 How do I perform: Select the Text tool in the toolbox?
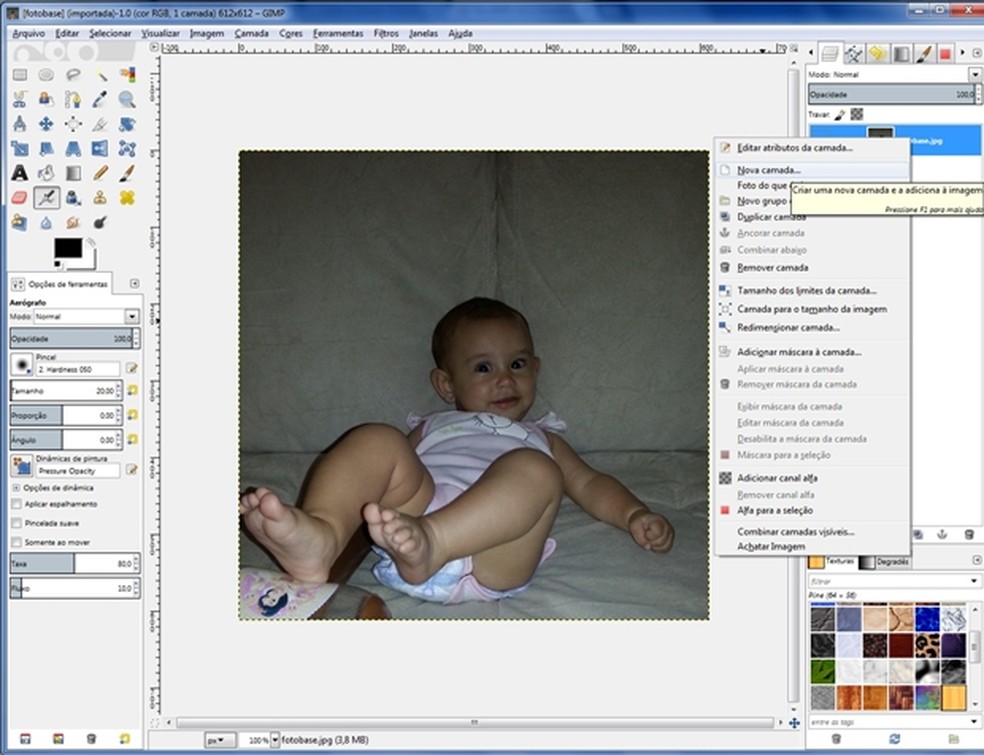point(19,173)
